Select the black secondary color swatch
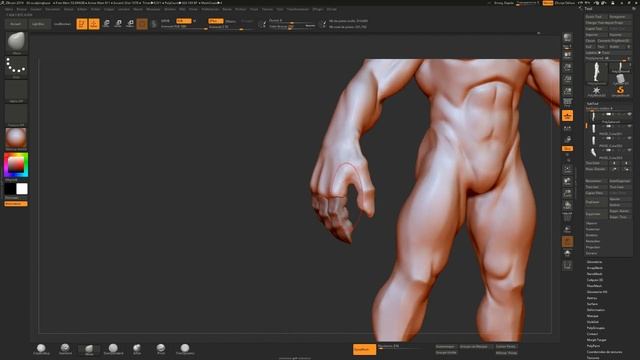This screenshot has width=640, height=360. (x=10, y=189)
